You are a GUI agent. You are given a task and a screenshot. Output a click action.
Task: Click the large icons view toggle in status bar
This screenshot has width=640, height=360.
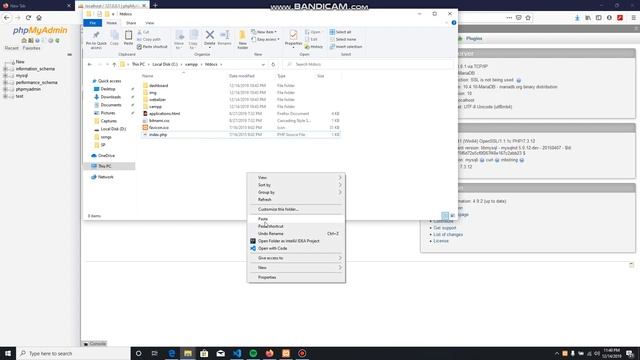[453, 216]
